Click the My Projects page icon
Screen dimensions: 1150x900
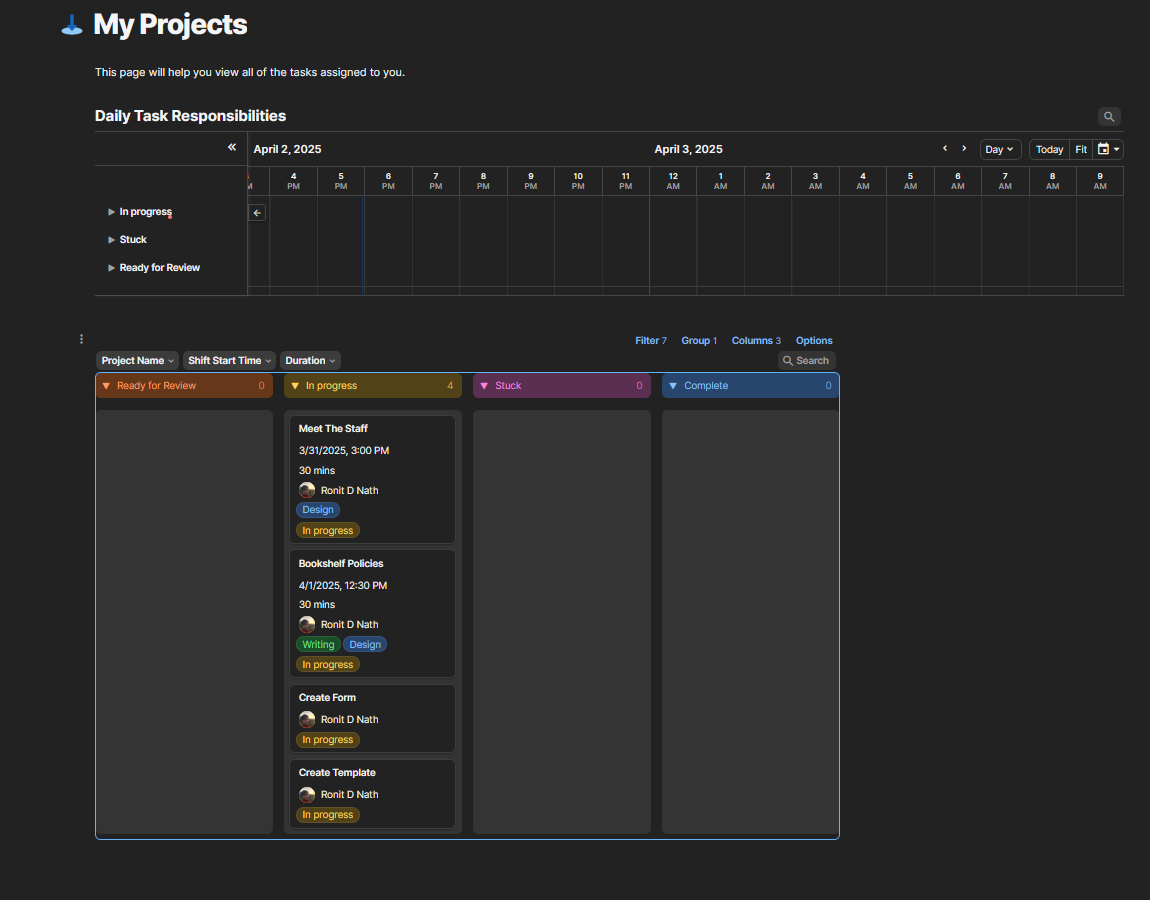(72, 25)
